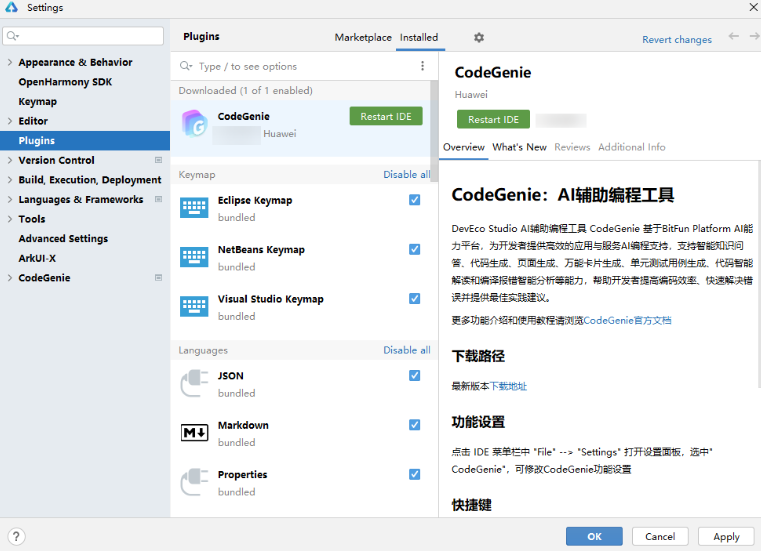Select the Markdown plugin name
Screen dimensions: 761x551
[243, 425]
